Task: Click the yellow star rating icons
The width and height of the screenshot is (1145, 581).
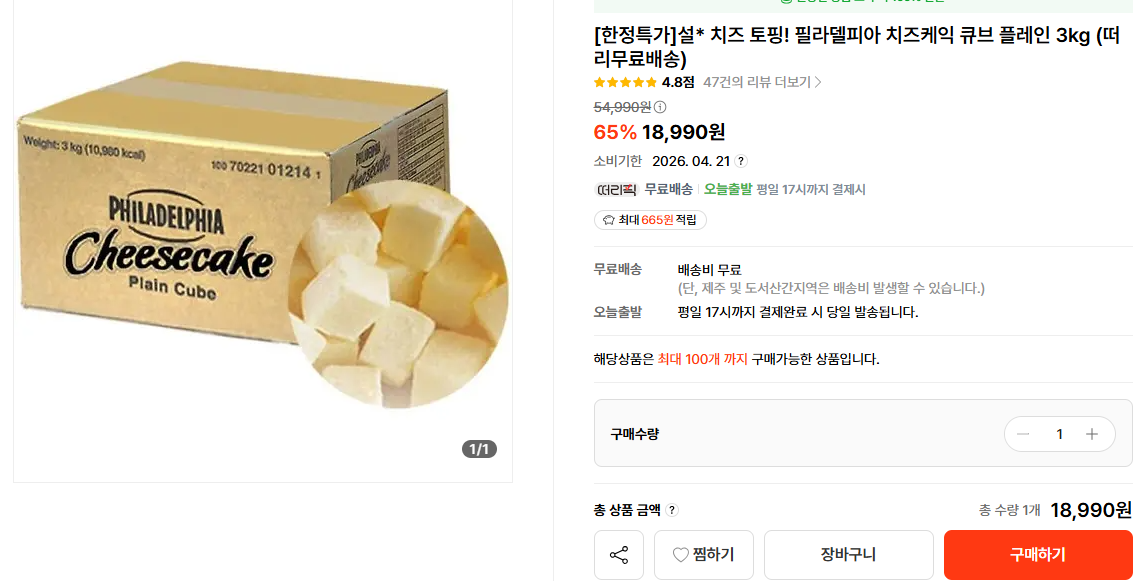Action: pyautogui.click(x=625, y=82)
